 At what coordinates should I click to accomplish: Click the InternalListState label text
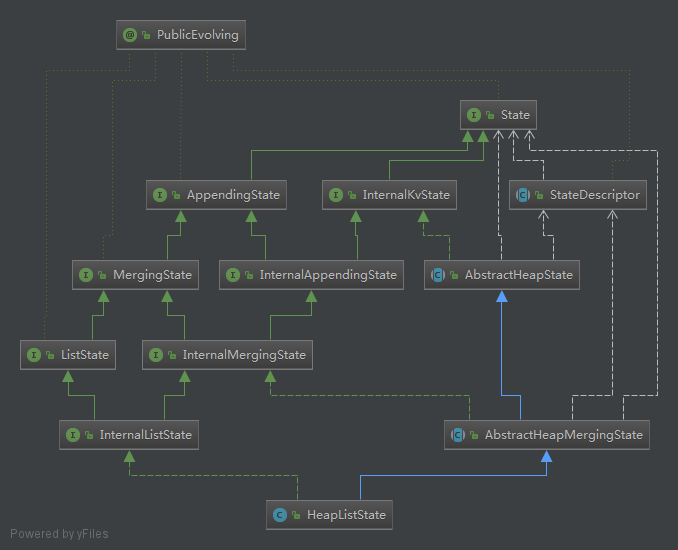tap(146, 435)
